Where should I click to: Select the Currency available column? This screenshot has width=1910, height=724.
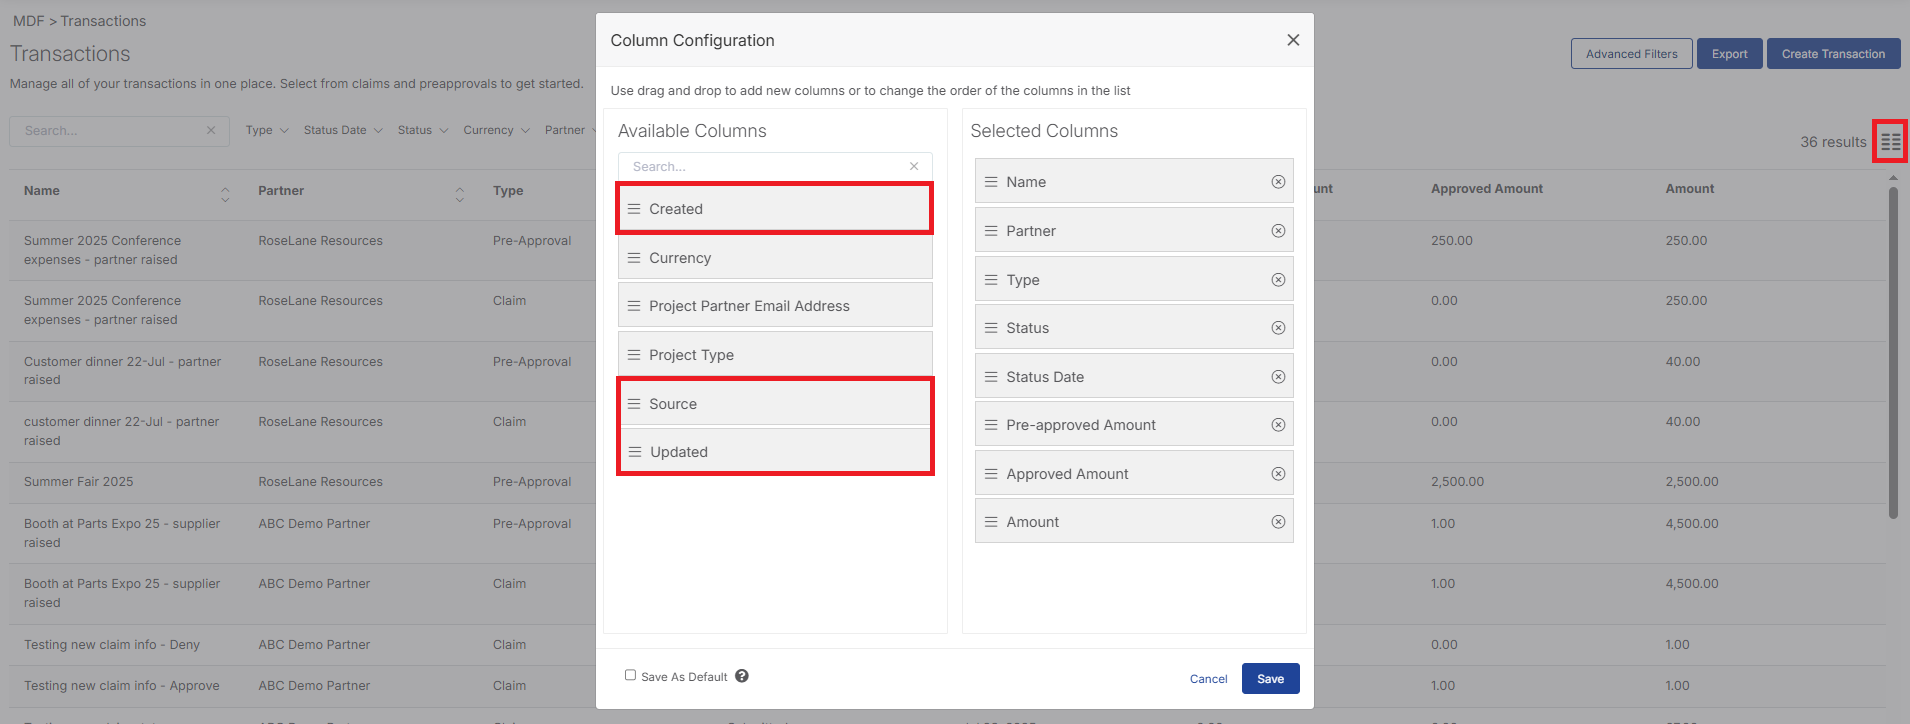(775, 258)
